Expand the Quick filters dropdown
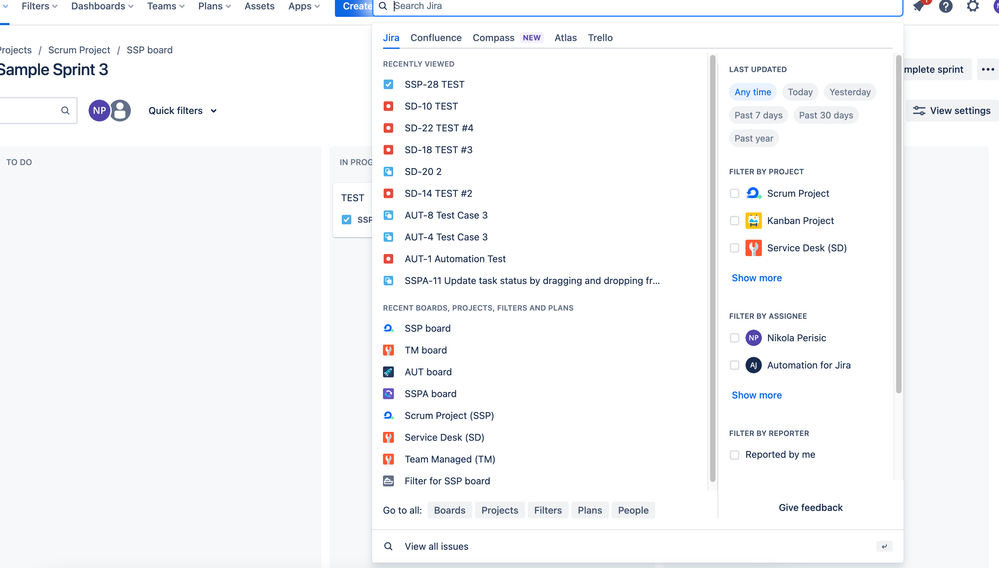The height and width of the screenshot is (568, 999). (183, 110)
